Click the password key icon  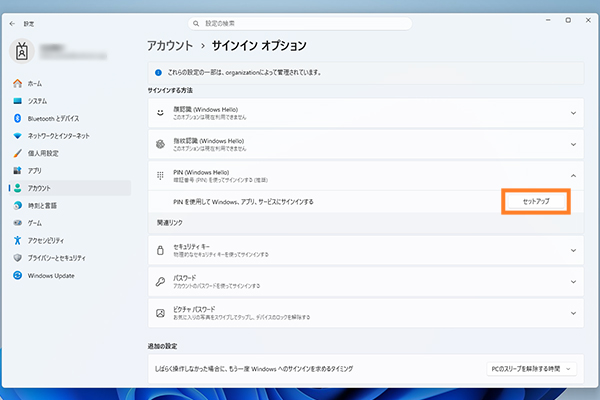click(160, 282)
